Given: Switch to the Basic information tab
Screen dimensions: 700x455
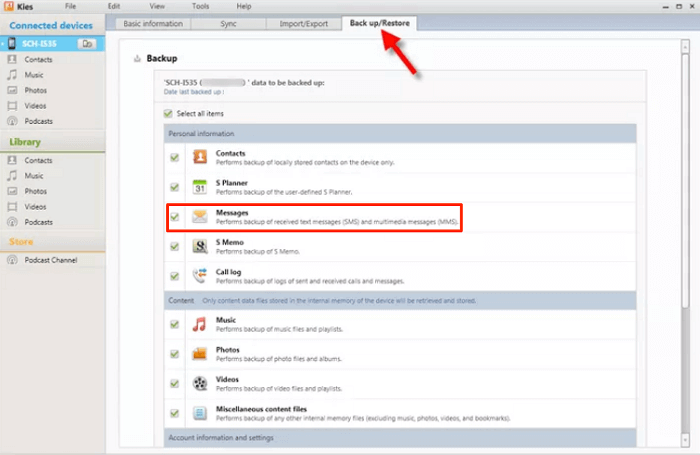Looking at the screenshot, I should [153, 24].
